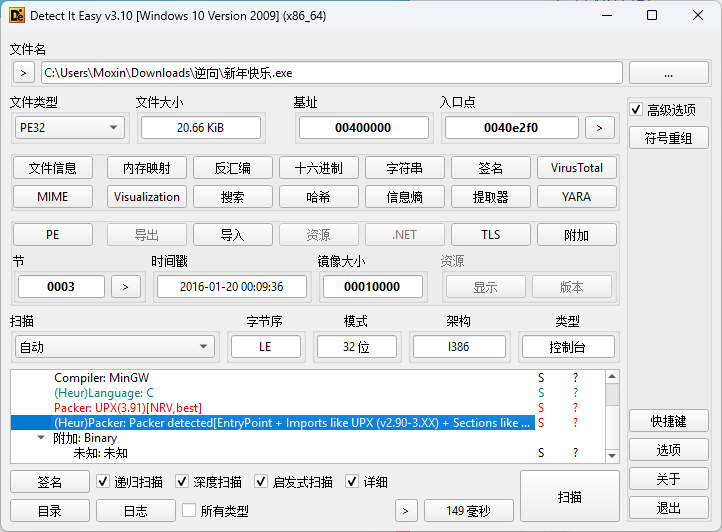Viewport: 722px width, 532px height.
Task: Click the 入口点 address field 0040e2f0
Action: coord(511,128)
